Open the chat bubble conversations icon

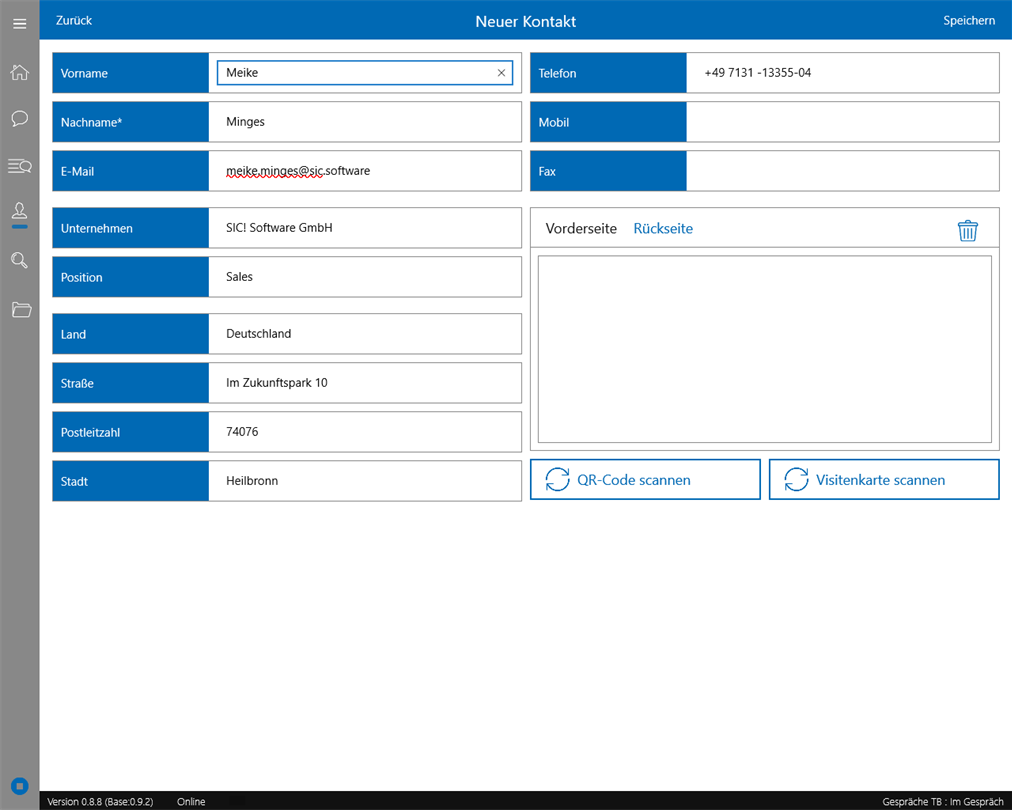pos(19,119)
